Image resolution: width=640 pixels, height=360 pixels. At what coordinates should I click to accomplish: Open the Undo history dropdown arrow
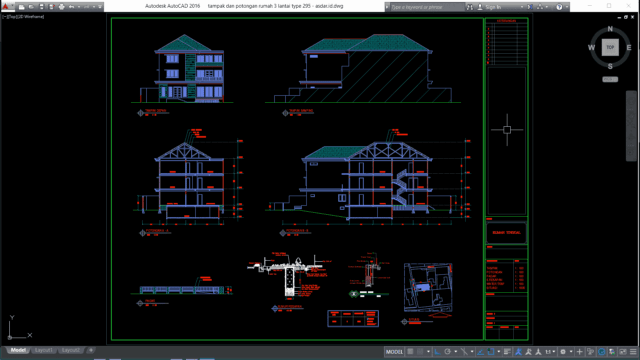[79, 7]
